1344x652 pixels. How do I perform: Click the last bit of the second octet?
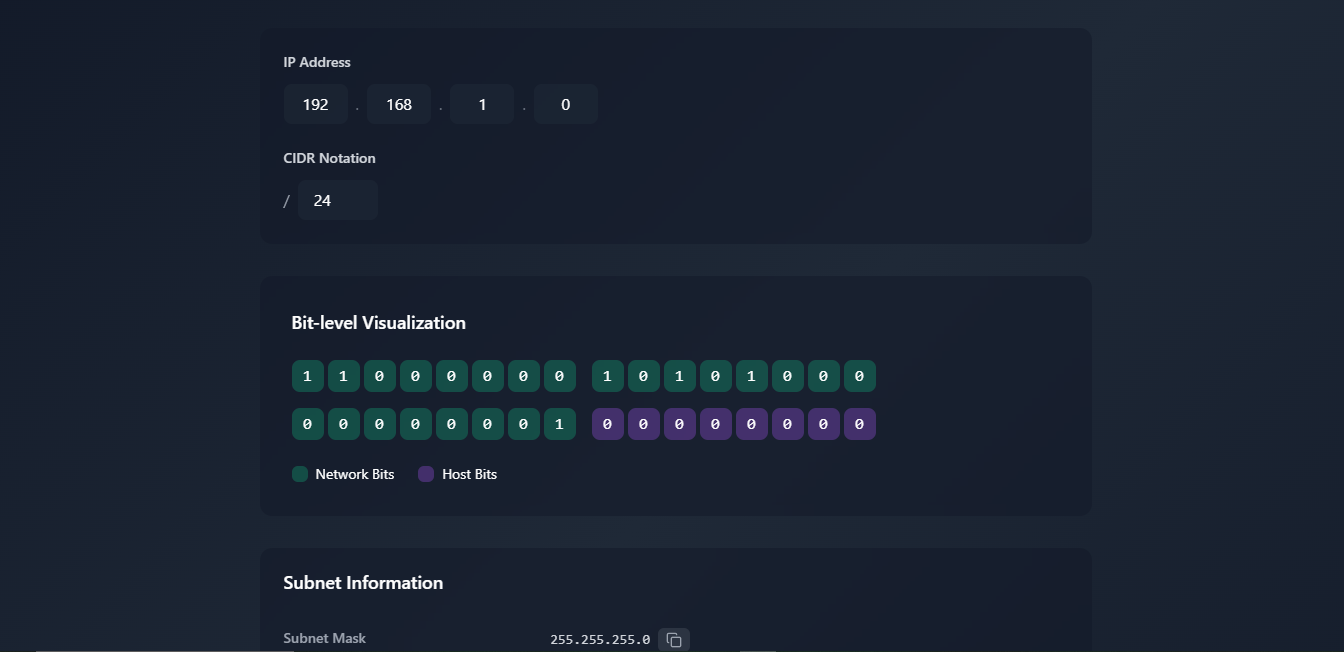coord(860,376)
